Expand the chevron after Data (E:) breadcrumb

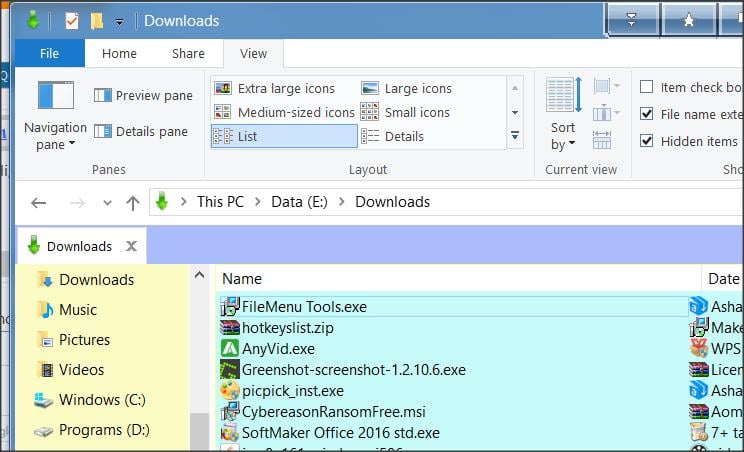pos(342,202)
